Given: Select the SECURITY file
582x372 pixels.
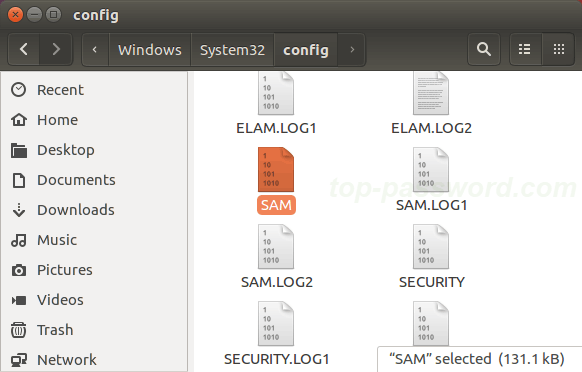Looking at the screenshot, I should 431,256.
